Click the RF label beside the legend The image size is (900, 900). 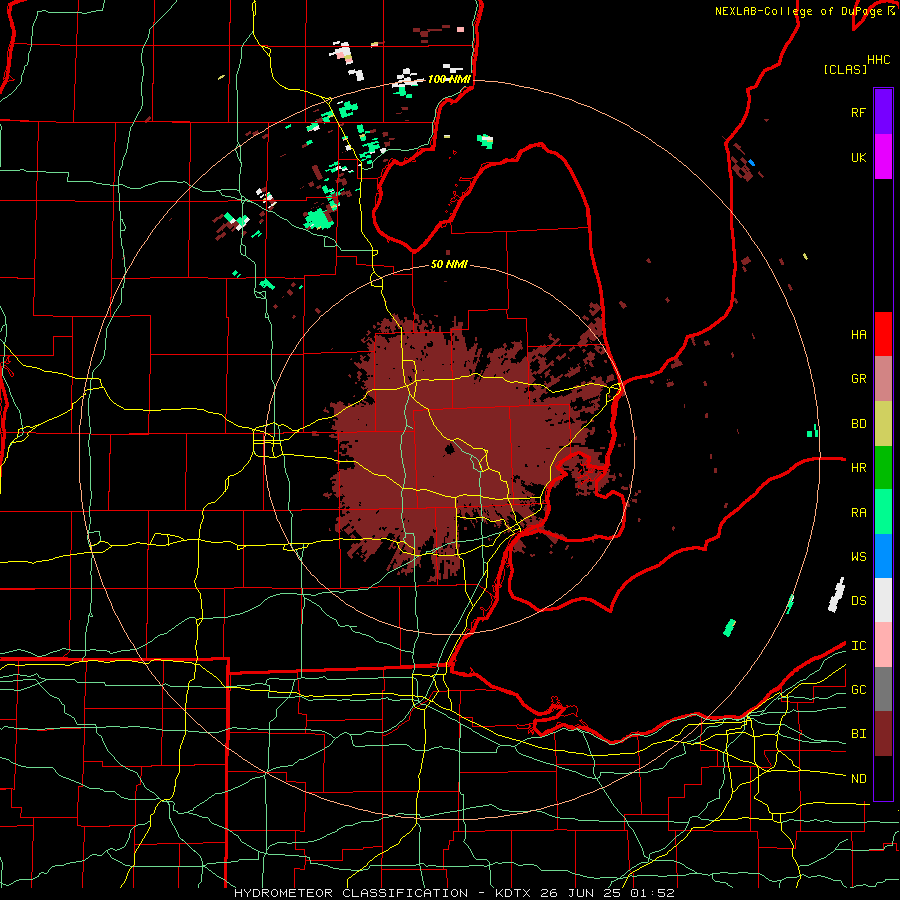click(x=858, y=113)
